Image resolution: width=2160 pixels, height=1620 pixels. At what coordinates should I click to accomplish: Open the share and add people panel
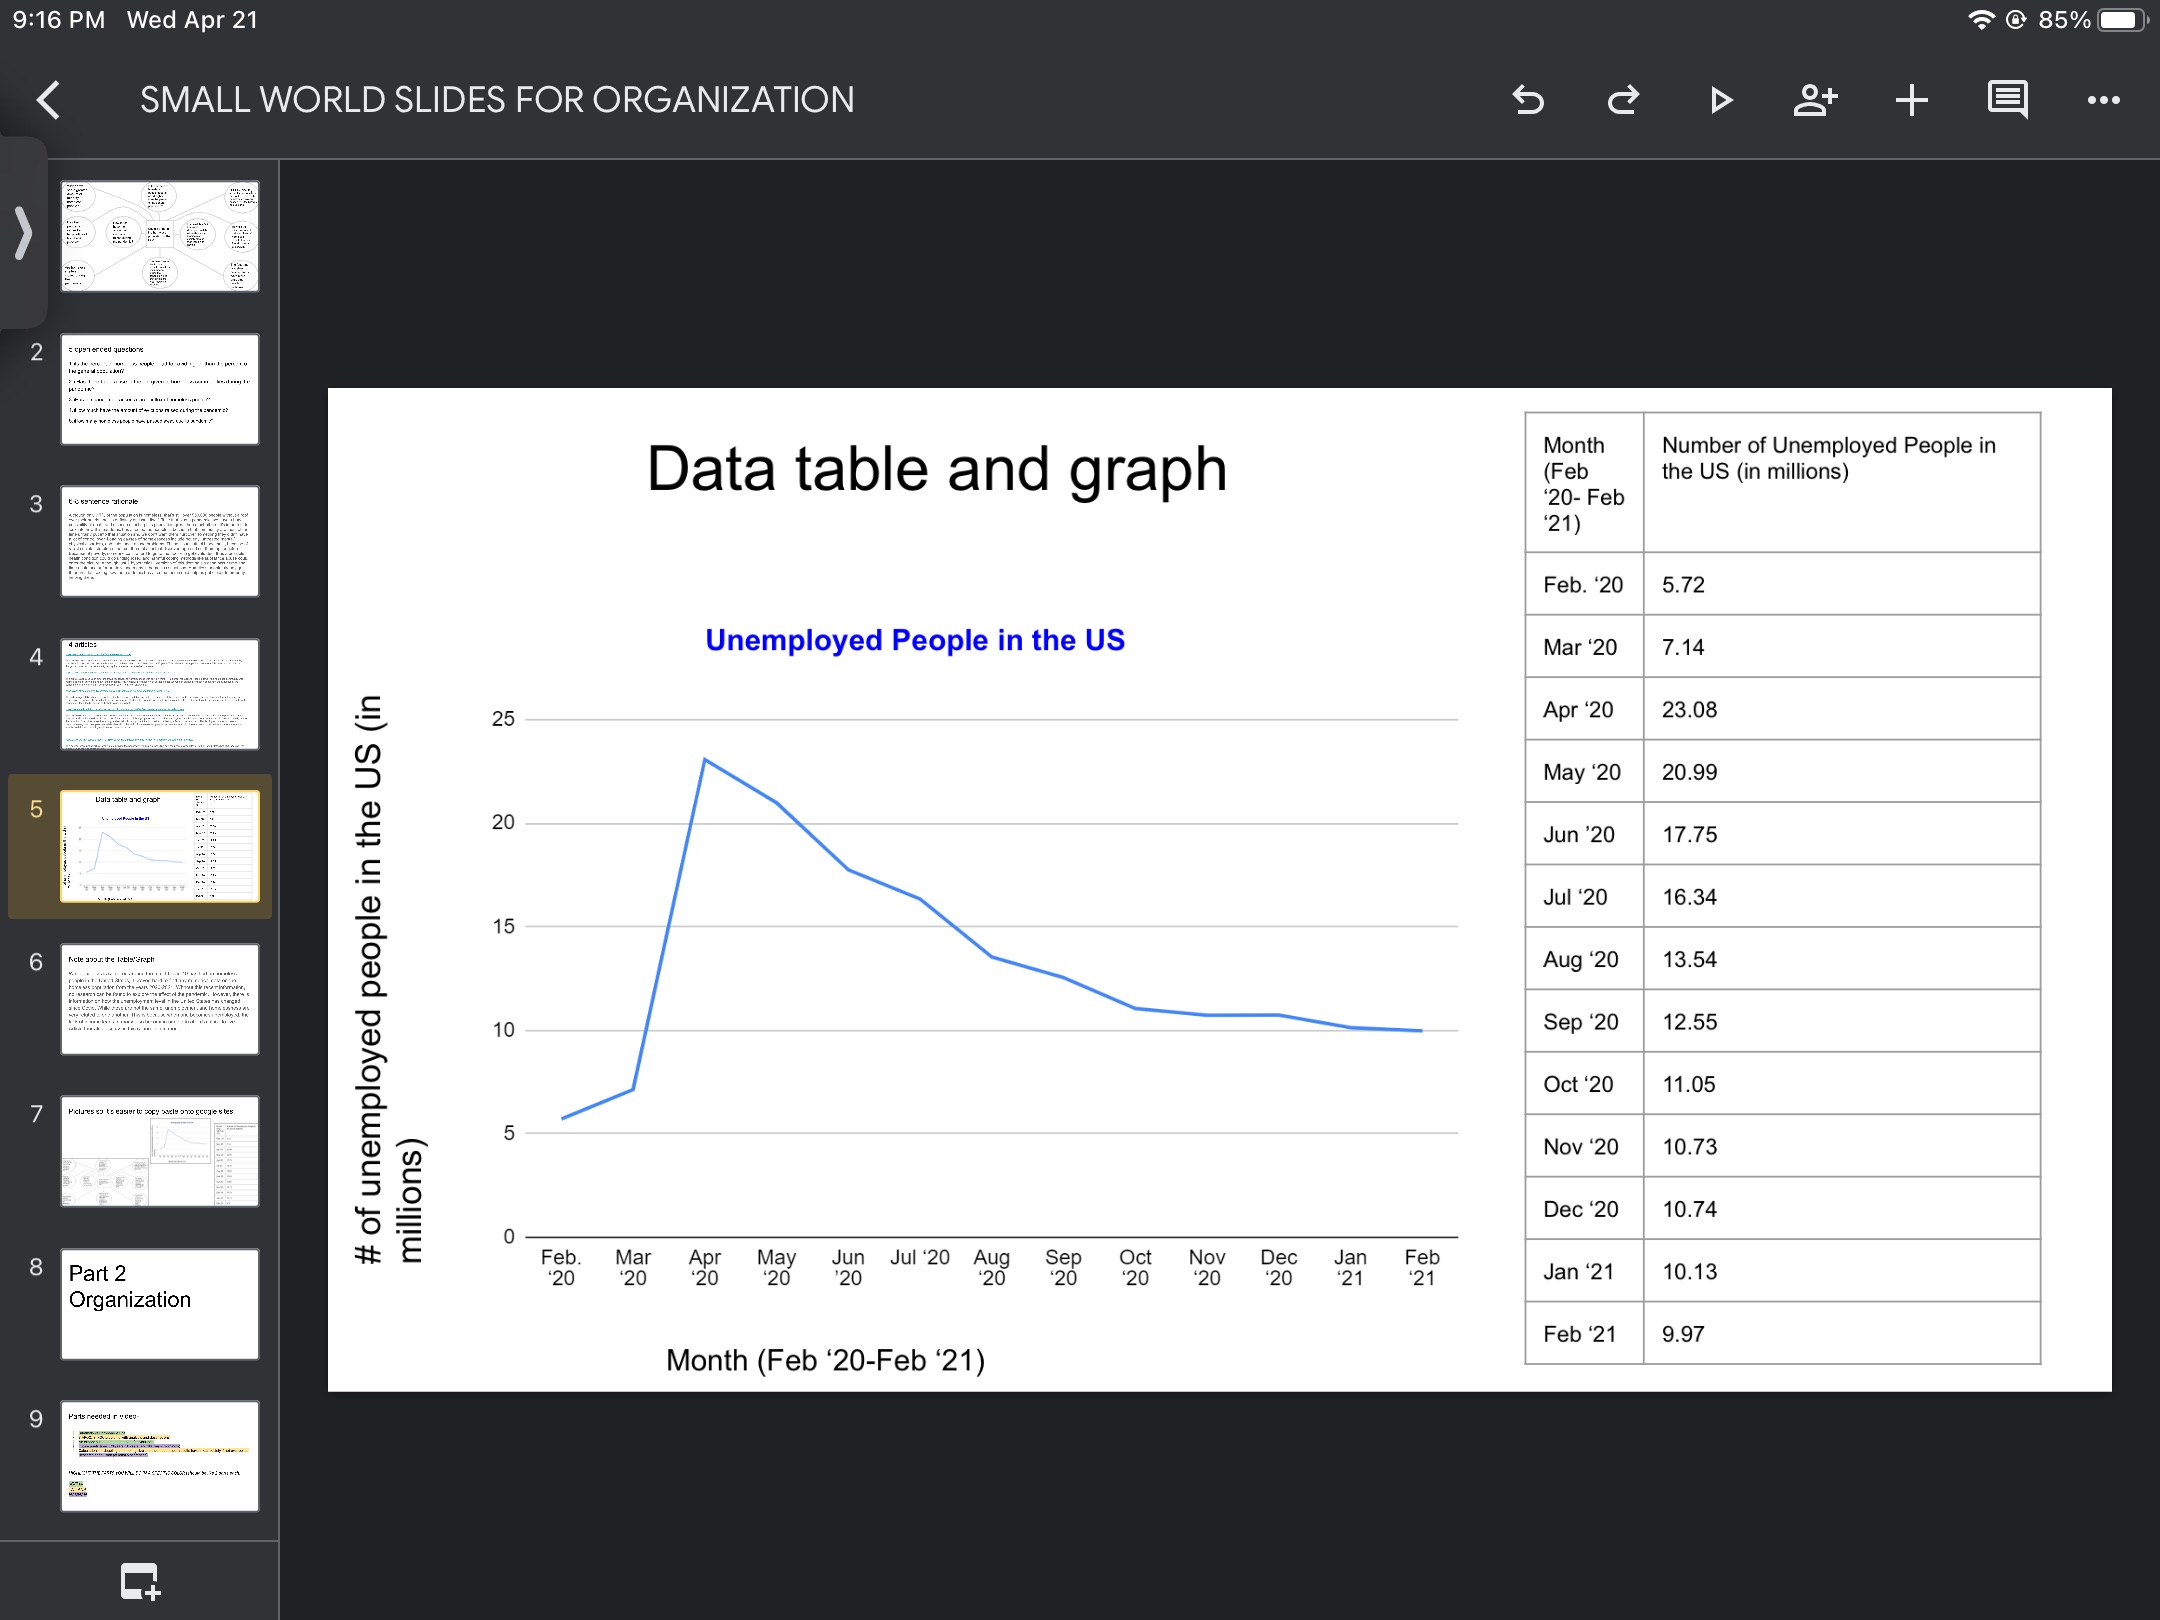click(1815, 100)
